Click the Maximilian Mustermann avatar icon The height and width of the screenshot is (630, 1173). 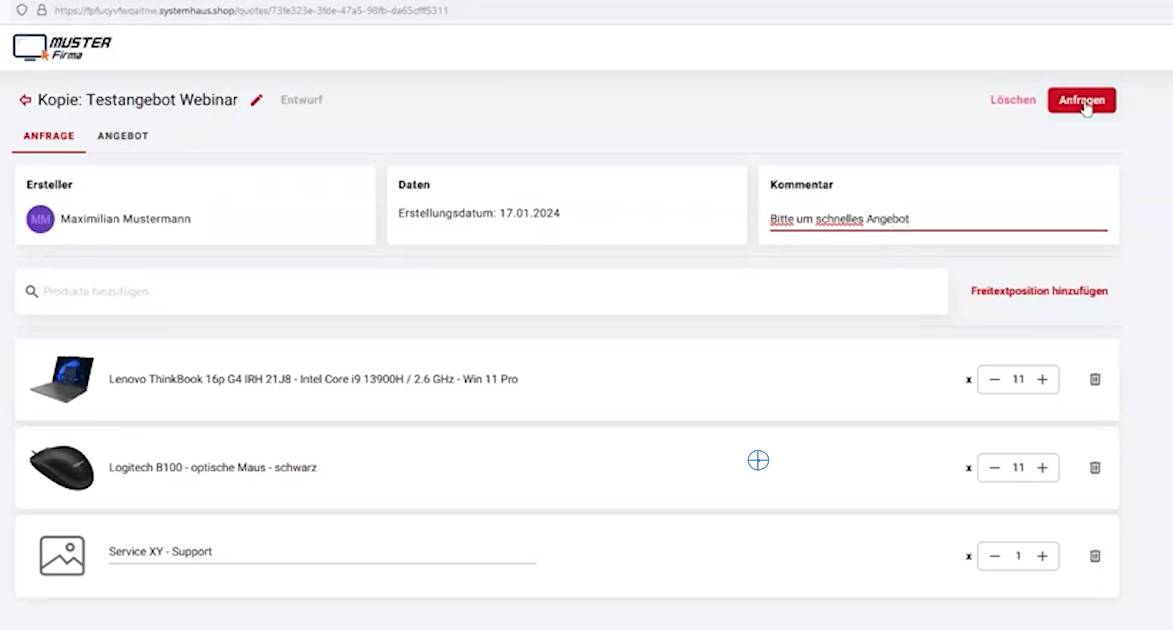click(40, 219)
